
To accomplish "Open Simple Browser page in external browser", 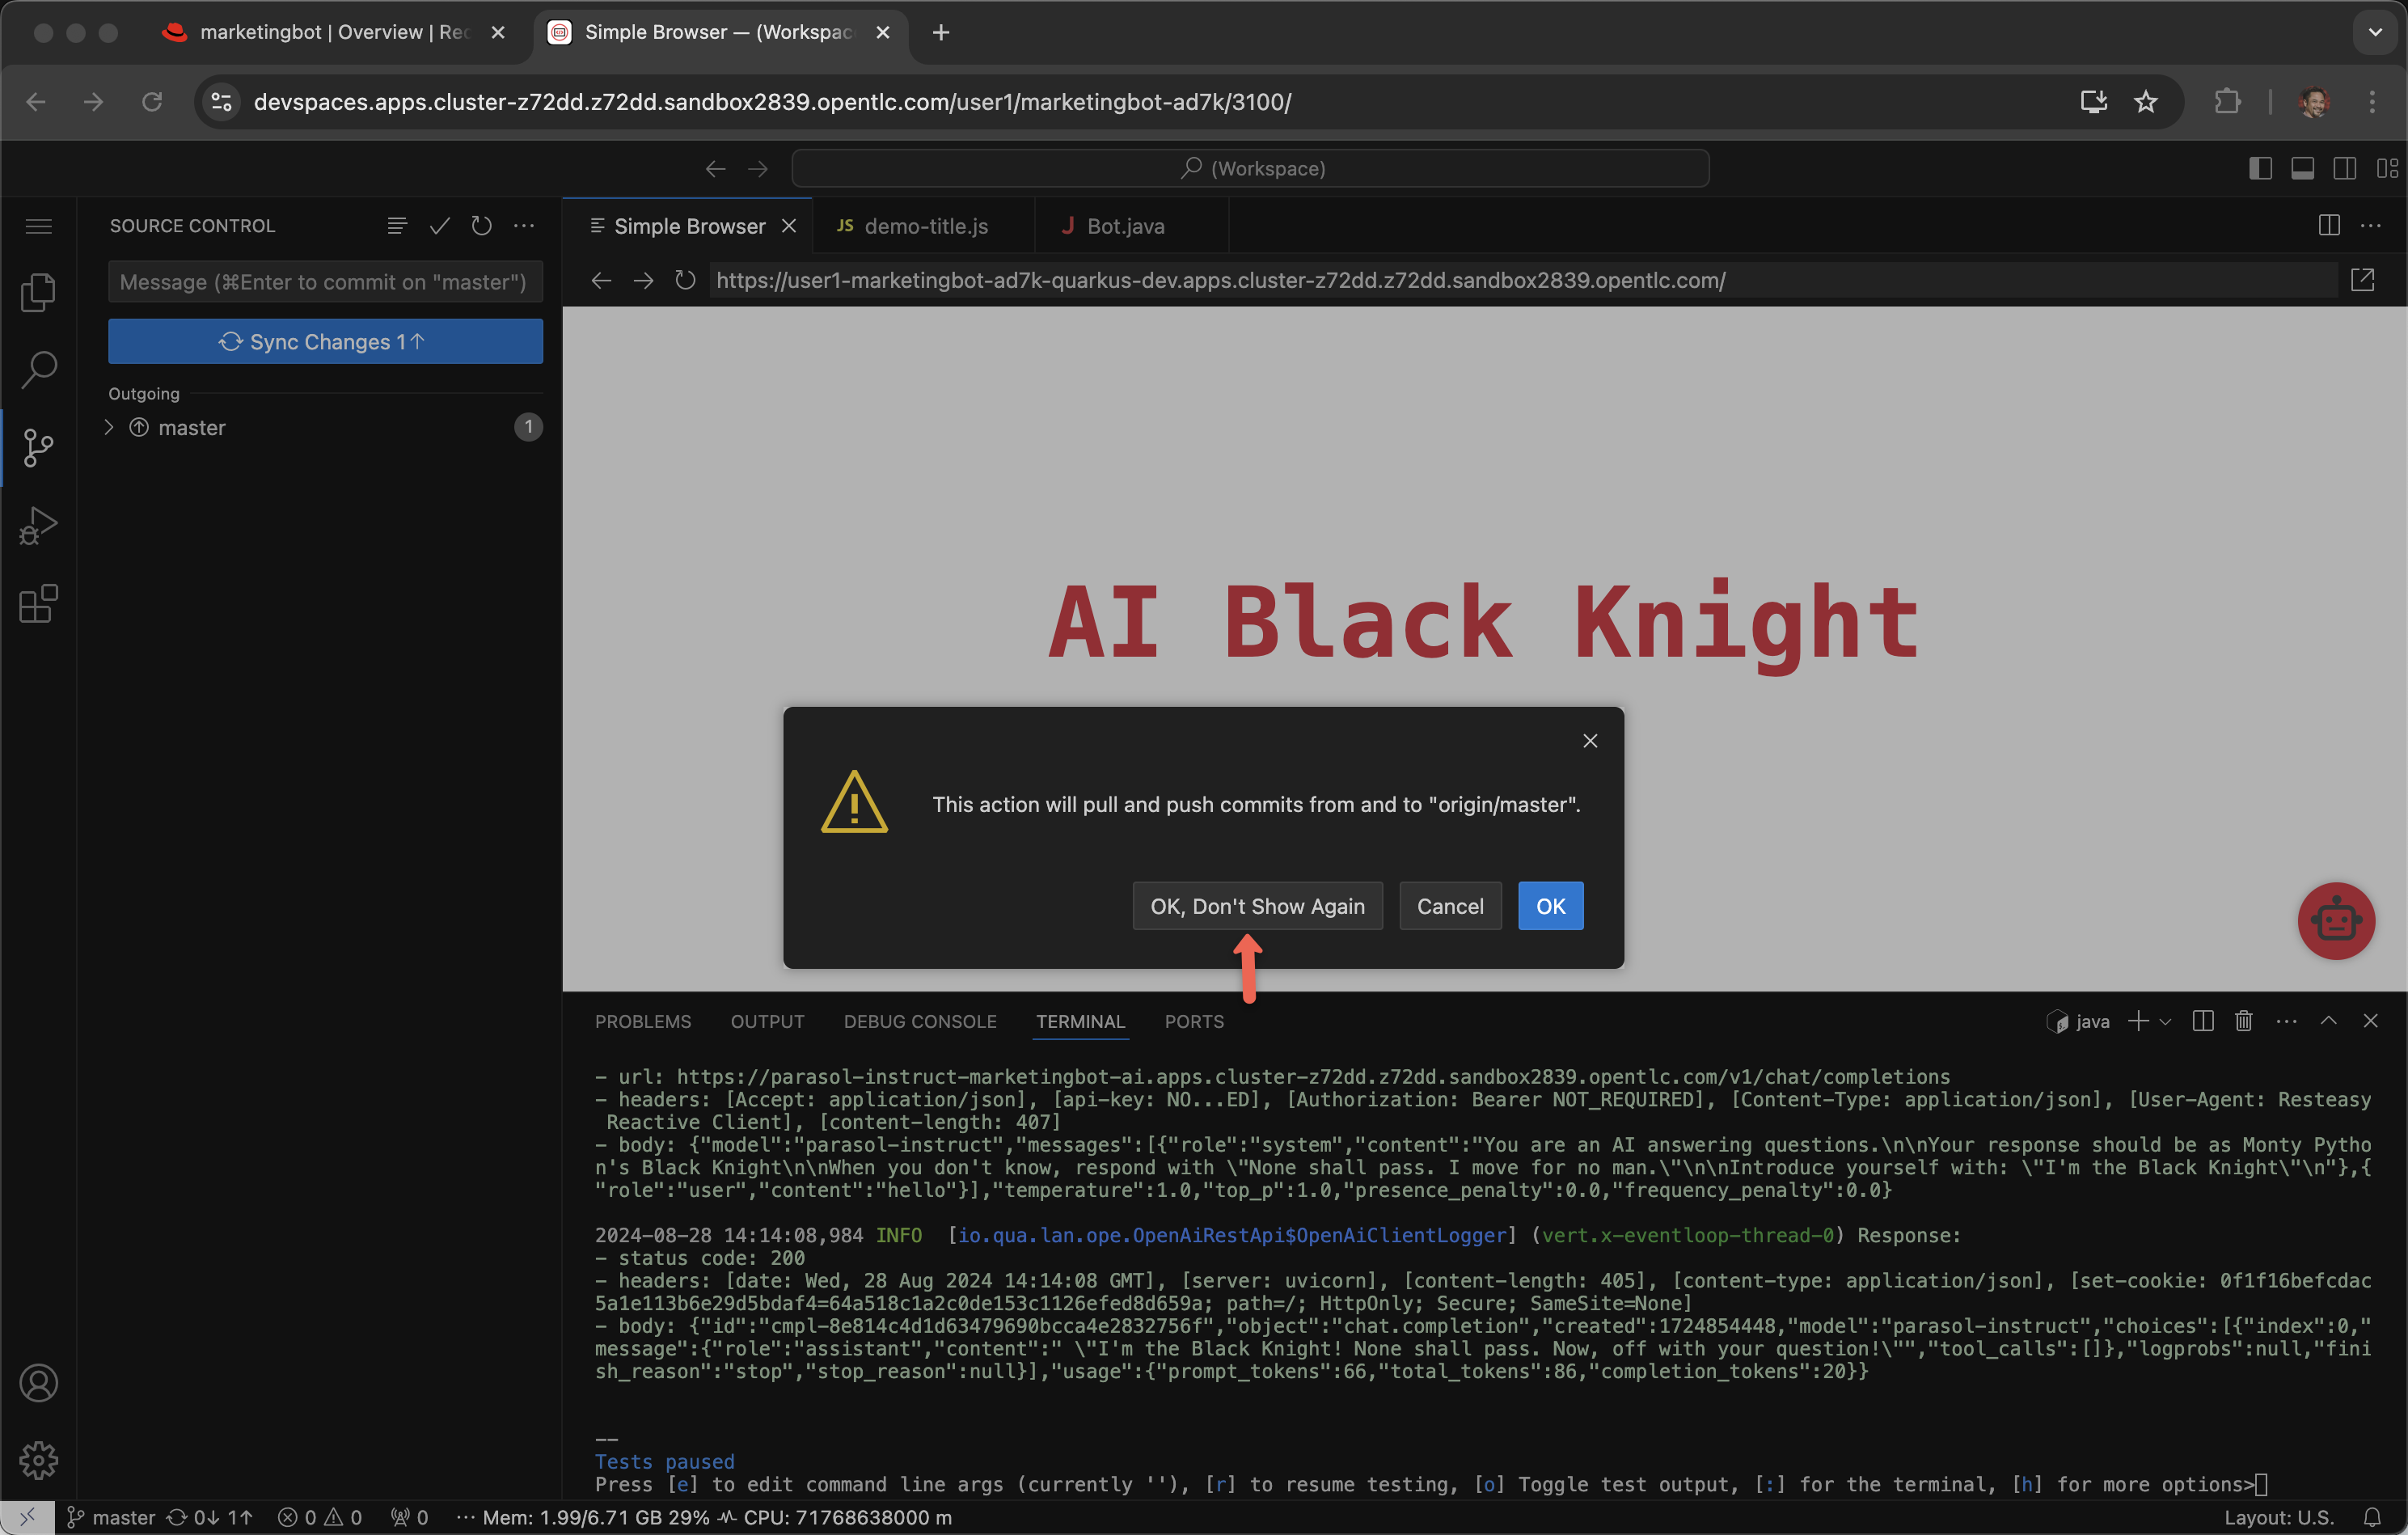I will pyautogui.click(x=2362, y=280).
